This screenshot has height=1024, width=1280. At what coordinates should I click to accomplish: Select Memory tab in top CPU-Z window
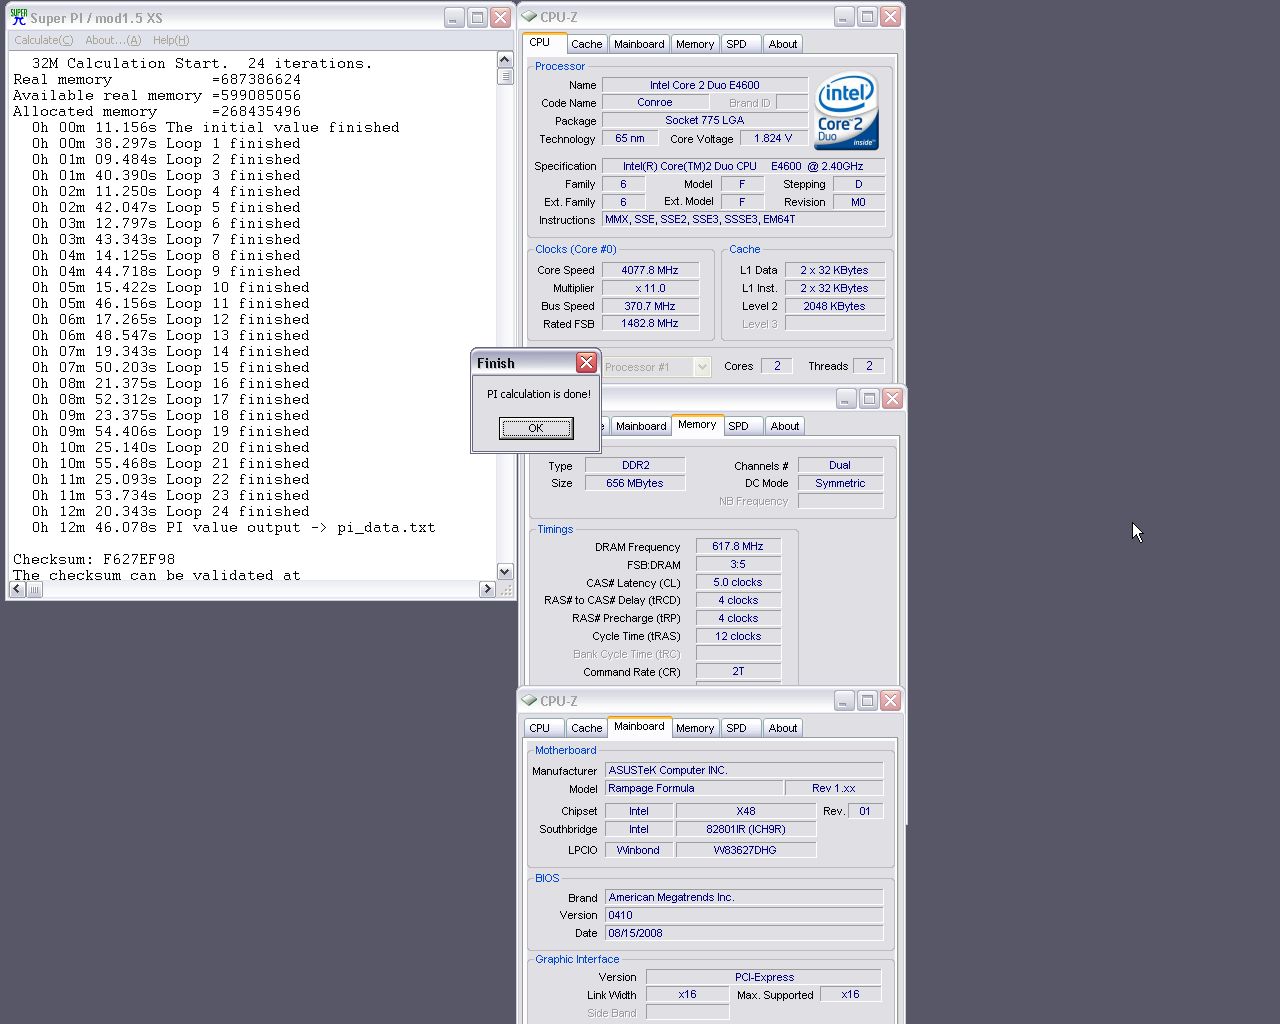click(695, 44)
